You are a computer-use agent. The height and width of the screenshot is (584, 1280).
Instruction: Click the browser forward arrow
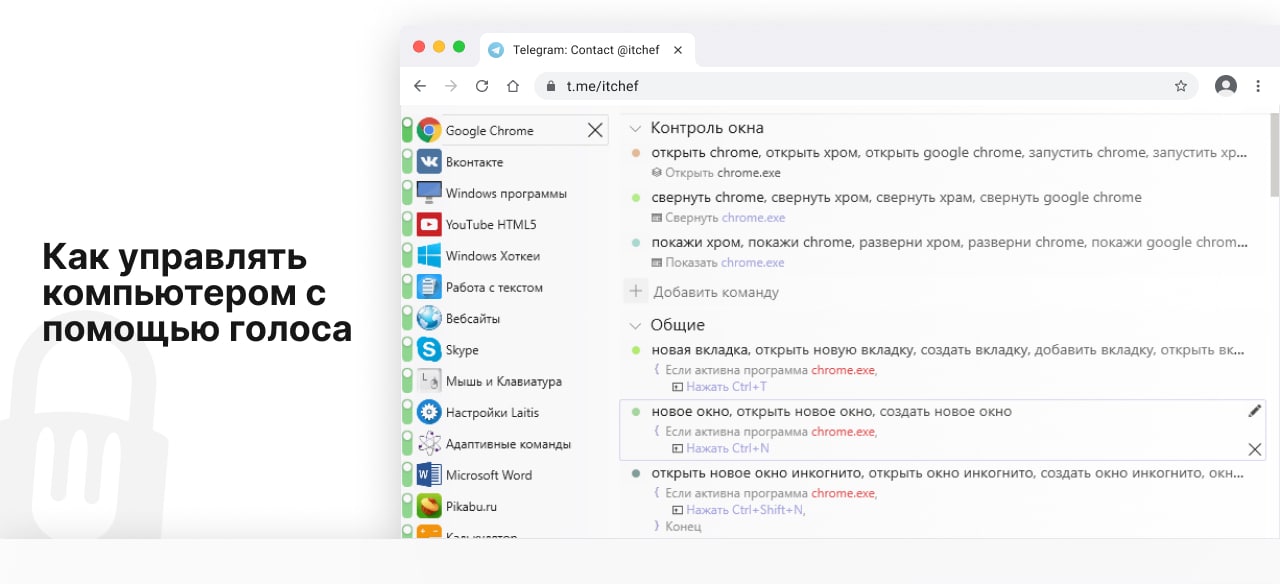tap(451, 86)
